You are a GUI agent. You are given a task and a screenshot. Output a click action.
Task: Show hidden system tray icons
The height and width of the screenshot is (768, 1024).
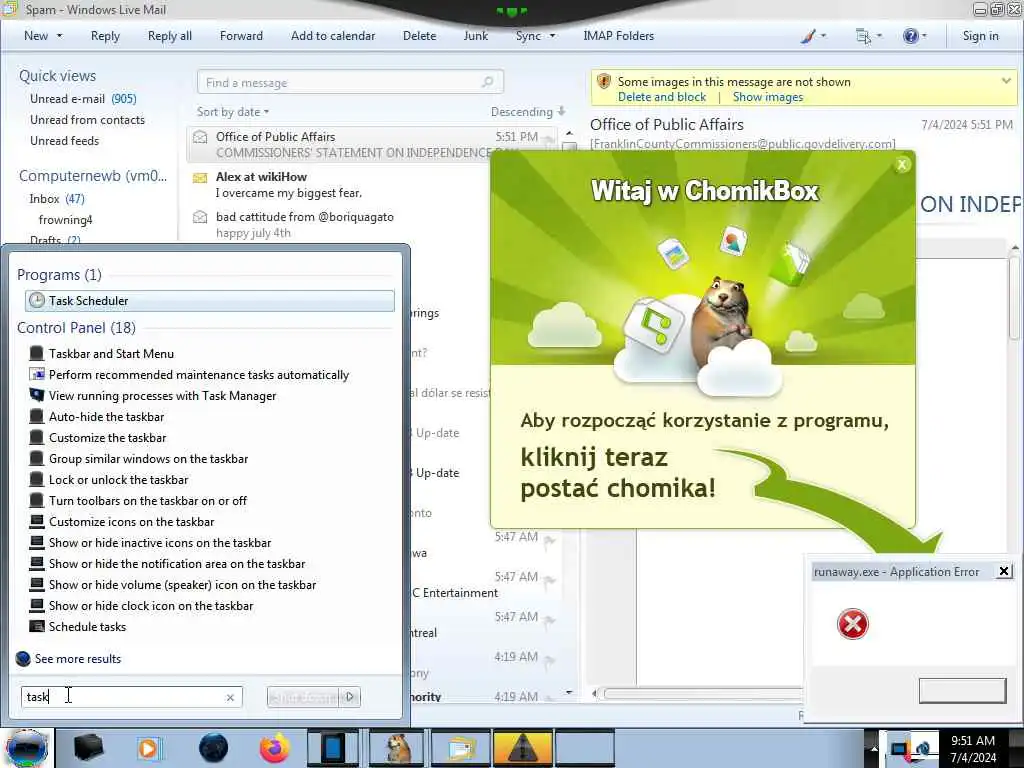click(x=874, y=748)
